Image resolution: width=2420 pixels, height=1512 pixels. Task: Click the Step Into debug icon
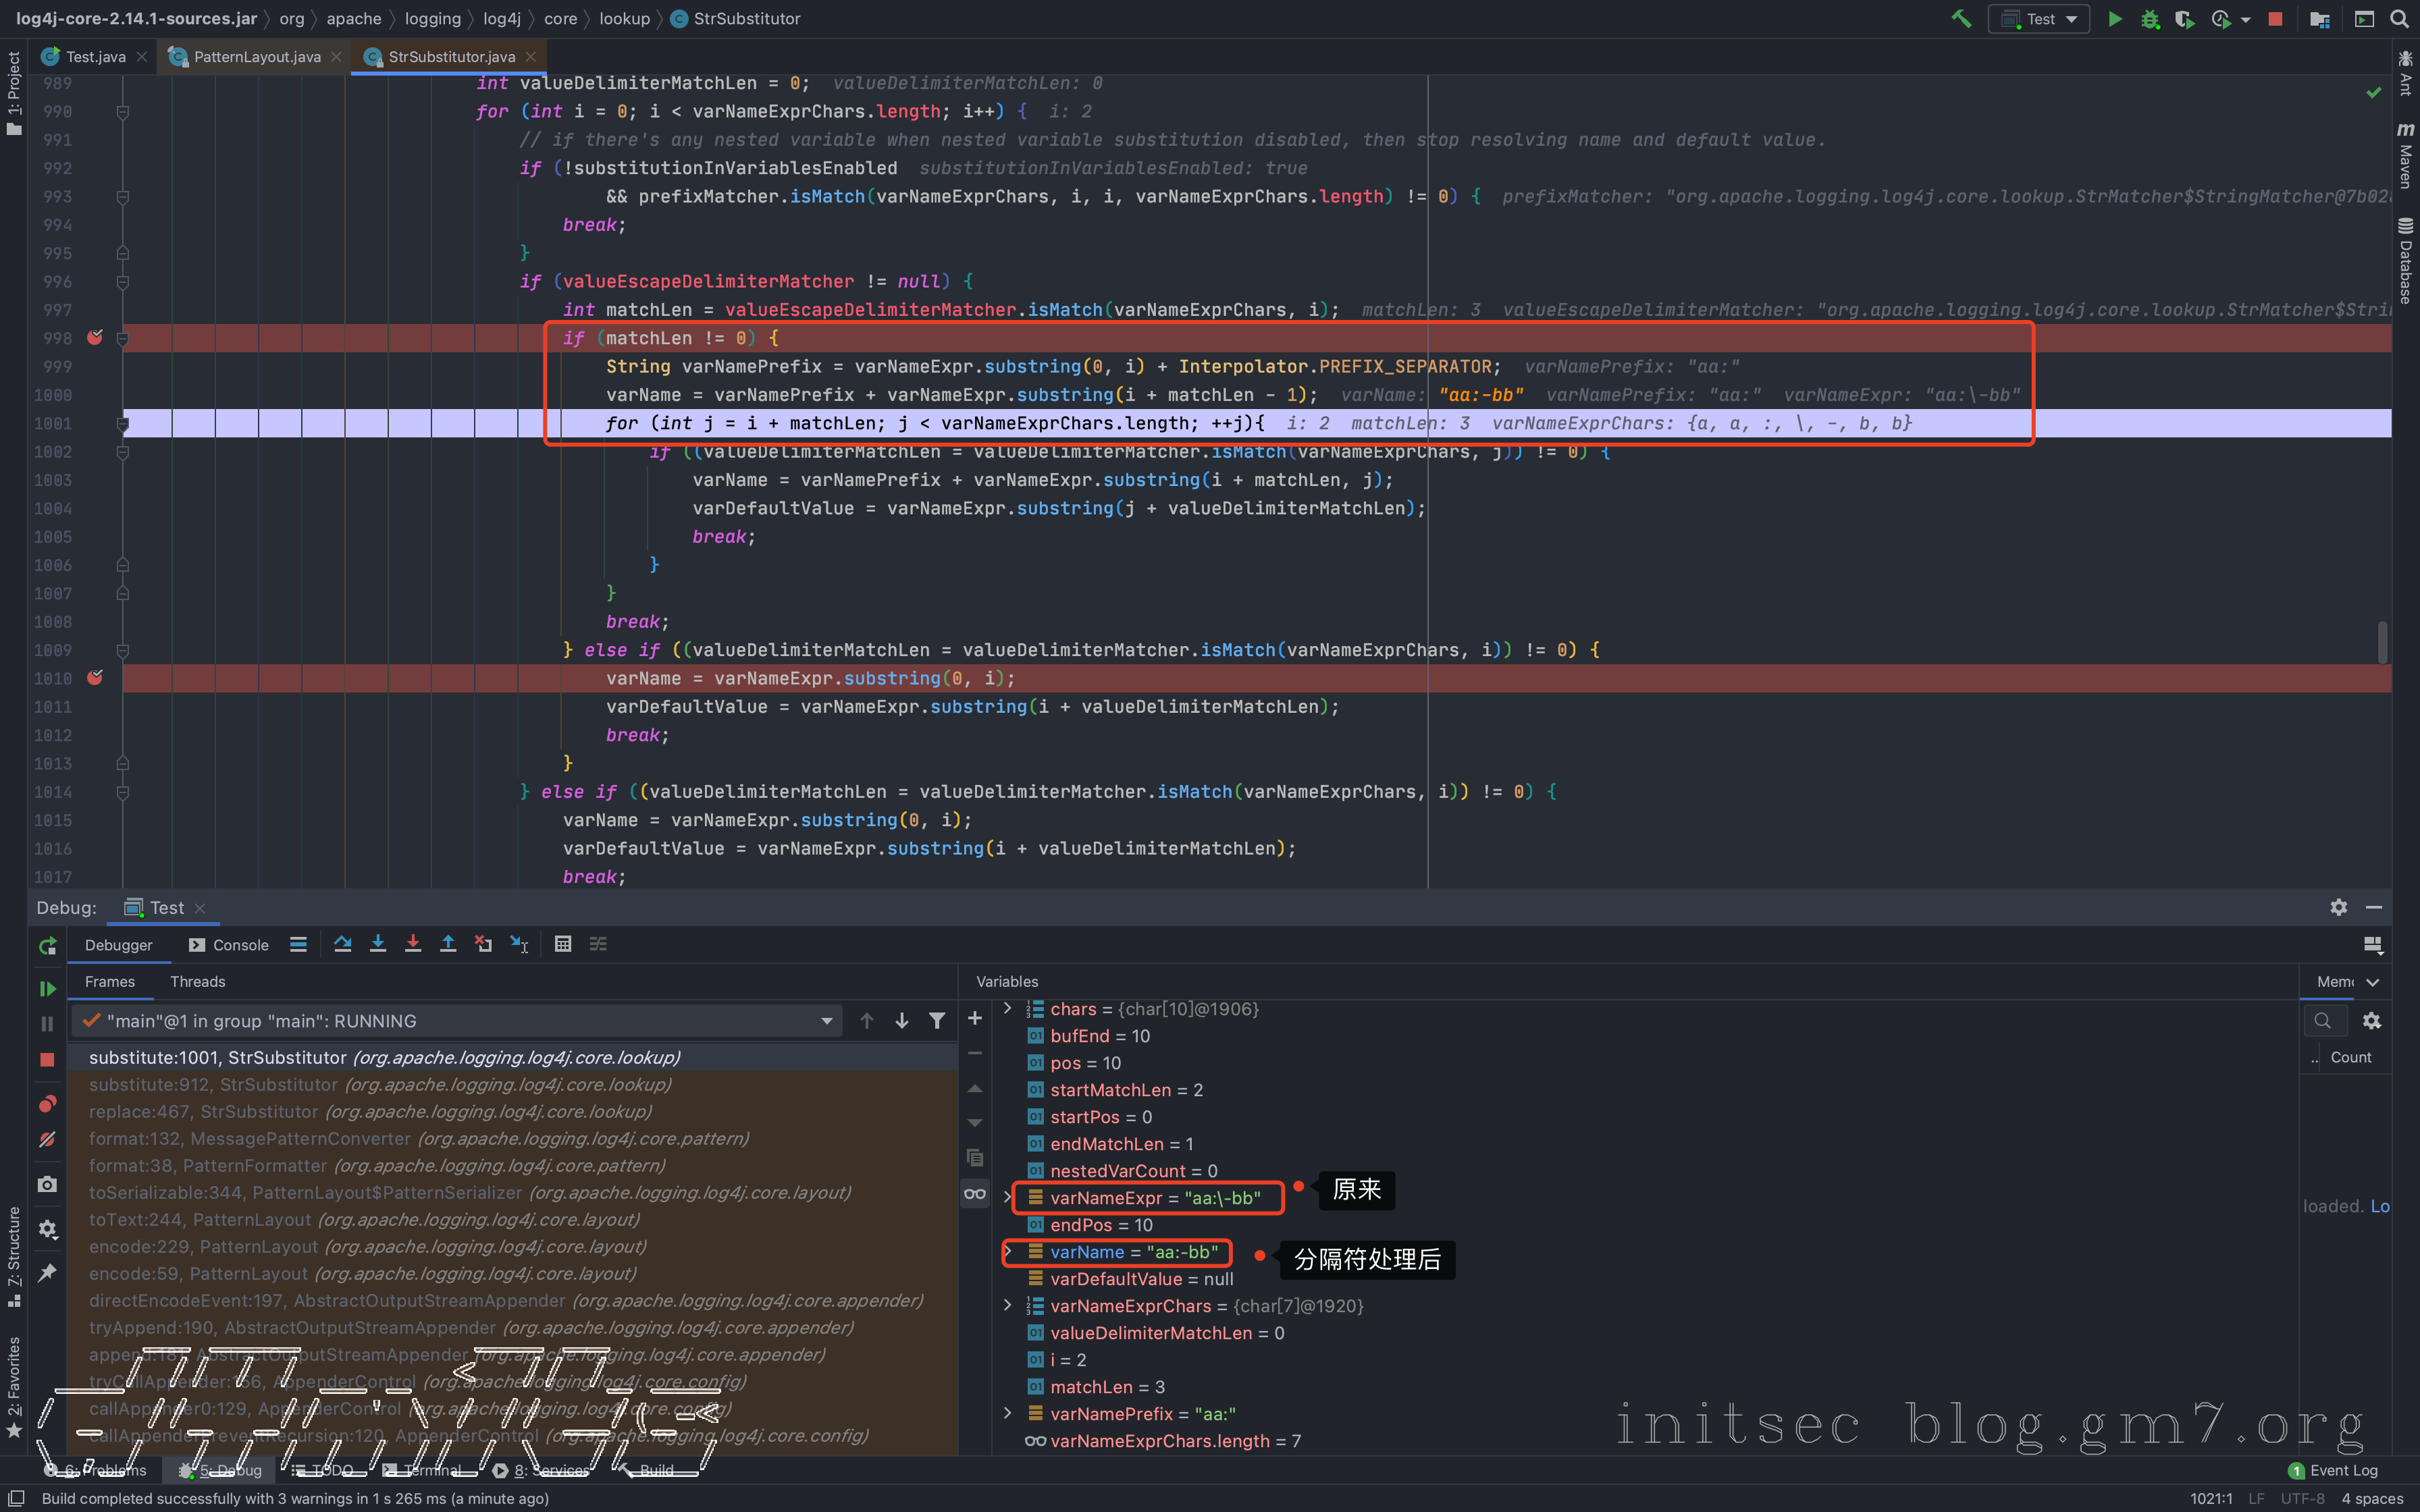pyautogui.click(x=378, y=944)
